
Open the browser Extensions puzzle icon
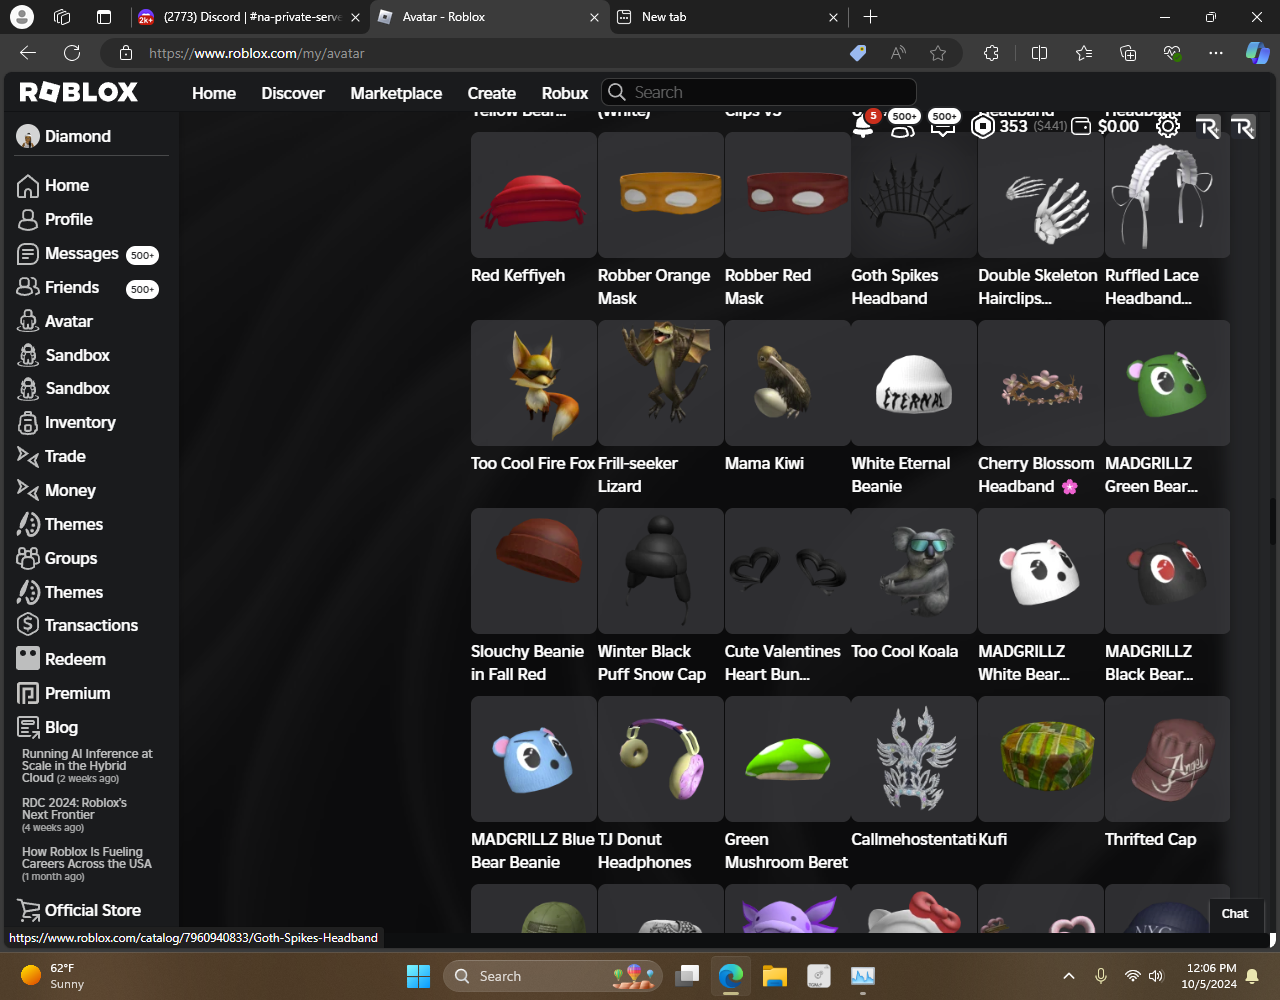[x=991, y=53]
